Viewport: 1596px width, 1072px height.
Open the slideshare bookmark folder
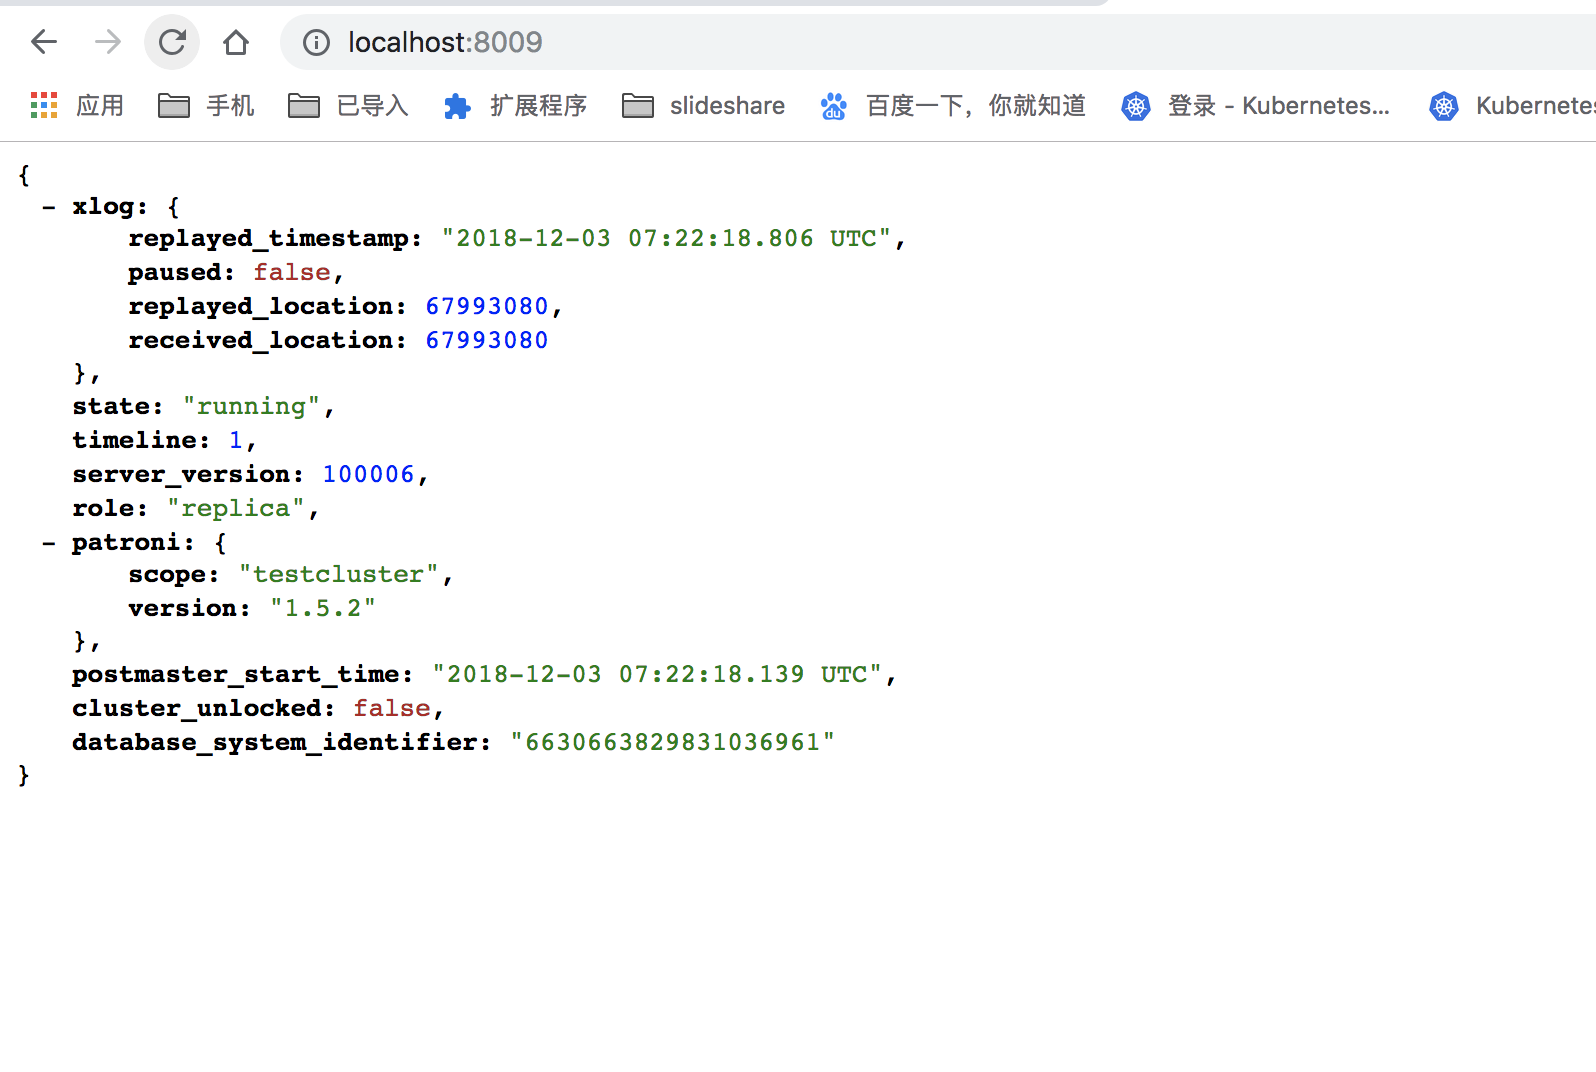tap(703, 105)
